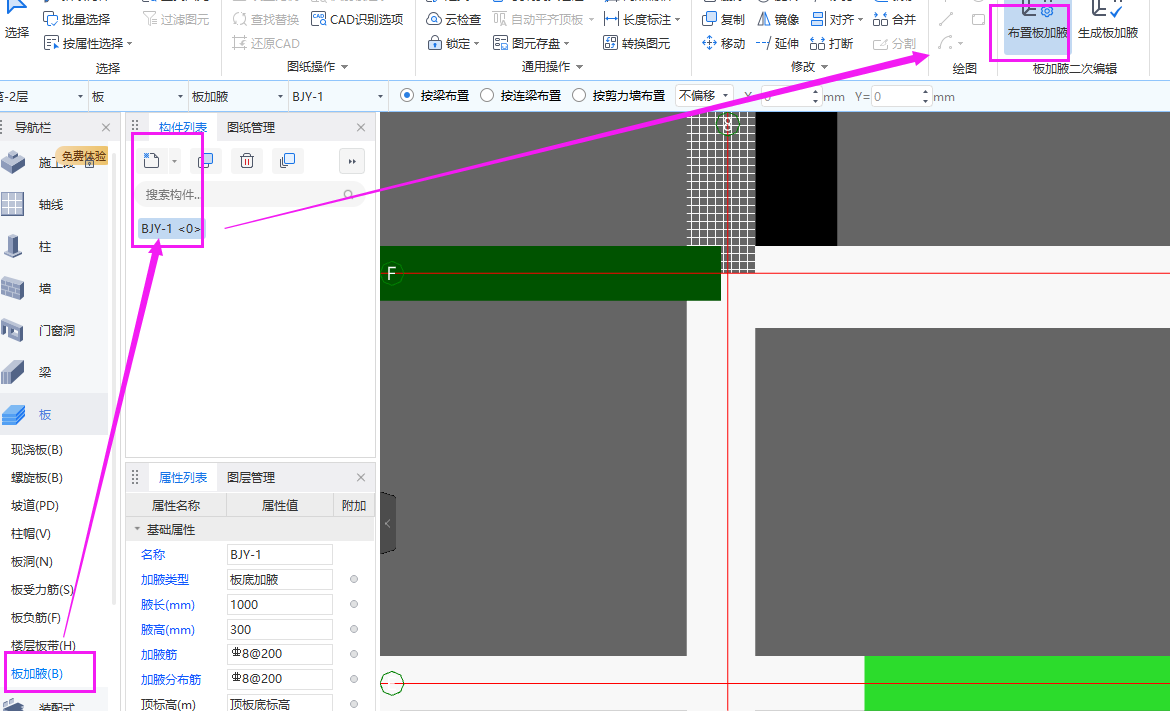
Task: Toggle the 加腋类型 additional attribute circle
Action: (354, 579)
